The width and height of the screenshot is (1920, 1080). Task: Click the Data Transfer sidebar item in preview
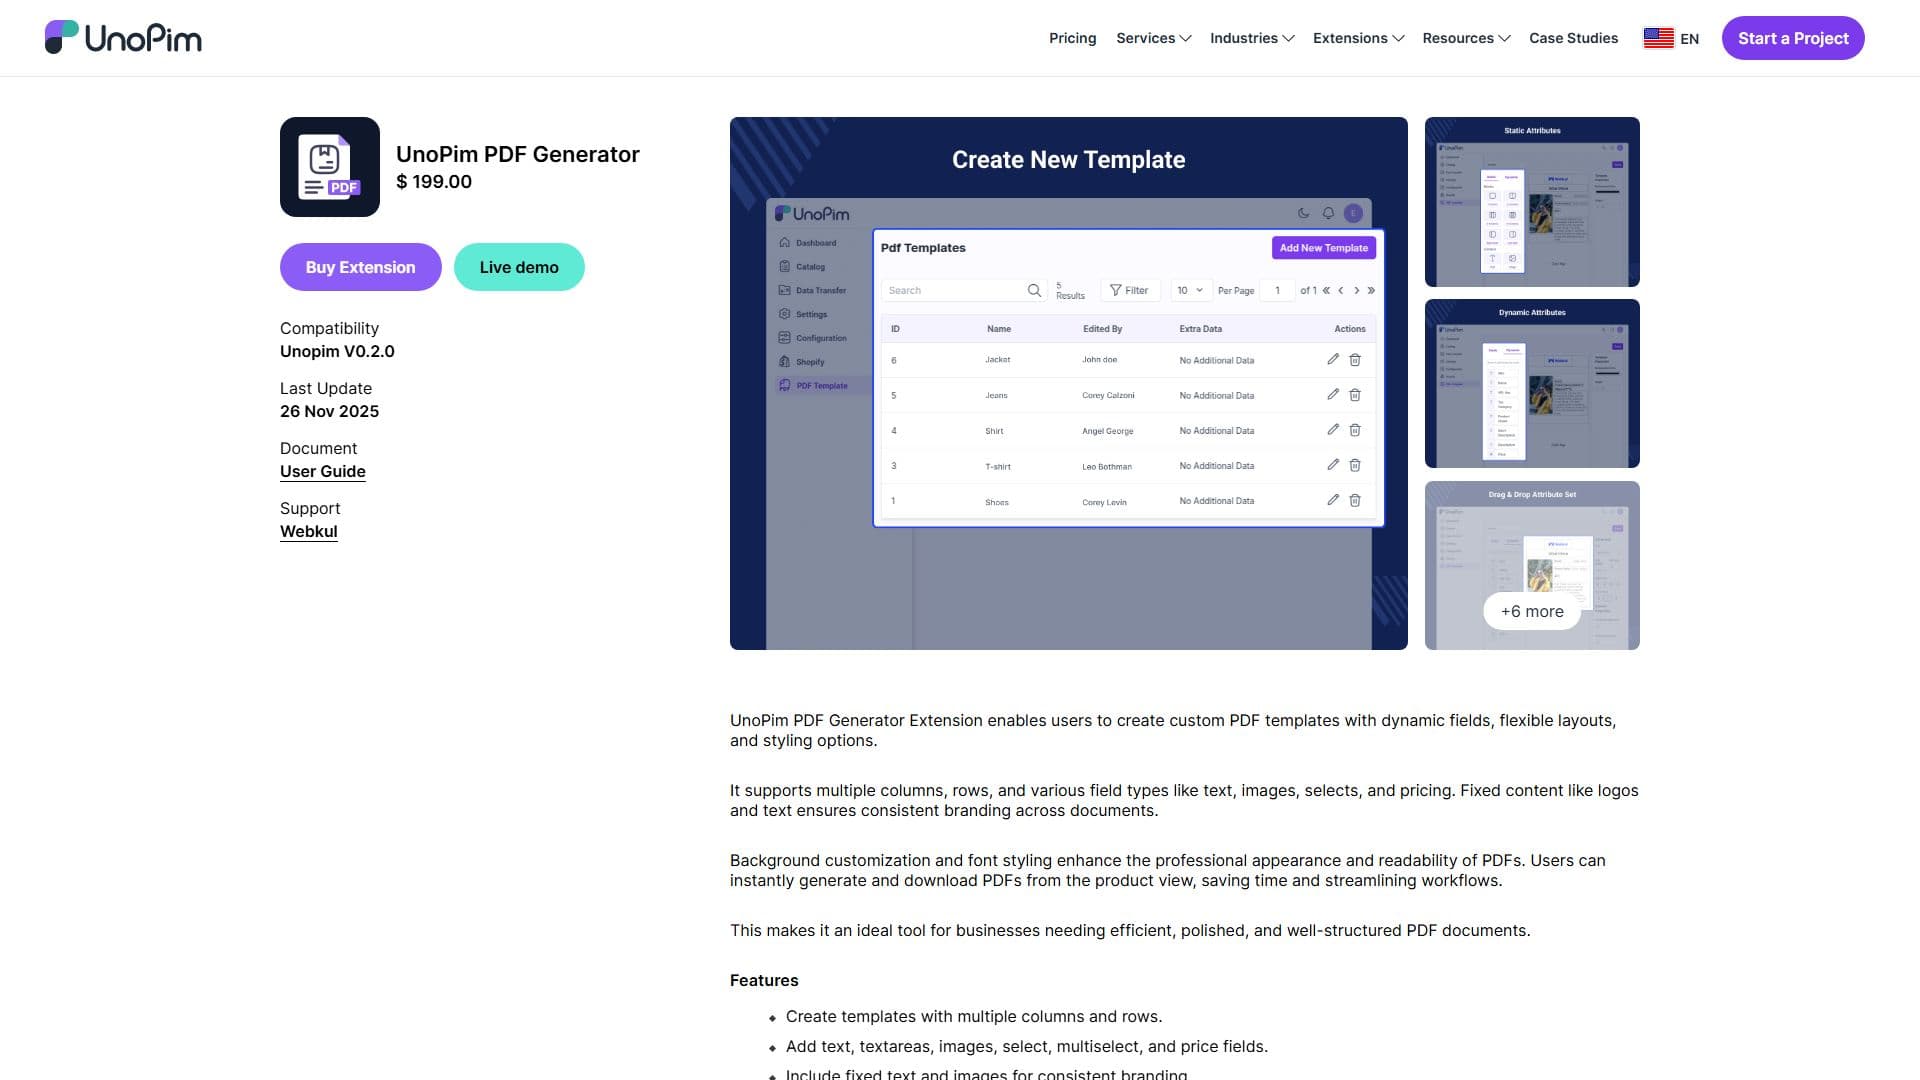click(812, 290)
